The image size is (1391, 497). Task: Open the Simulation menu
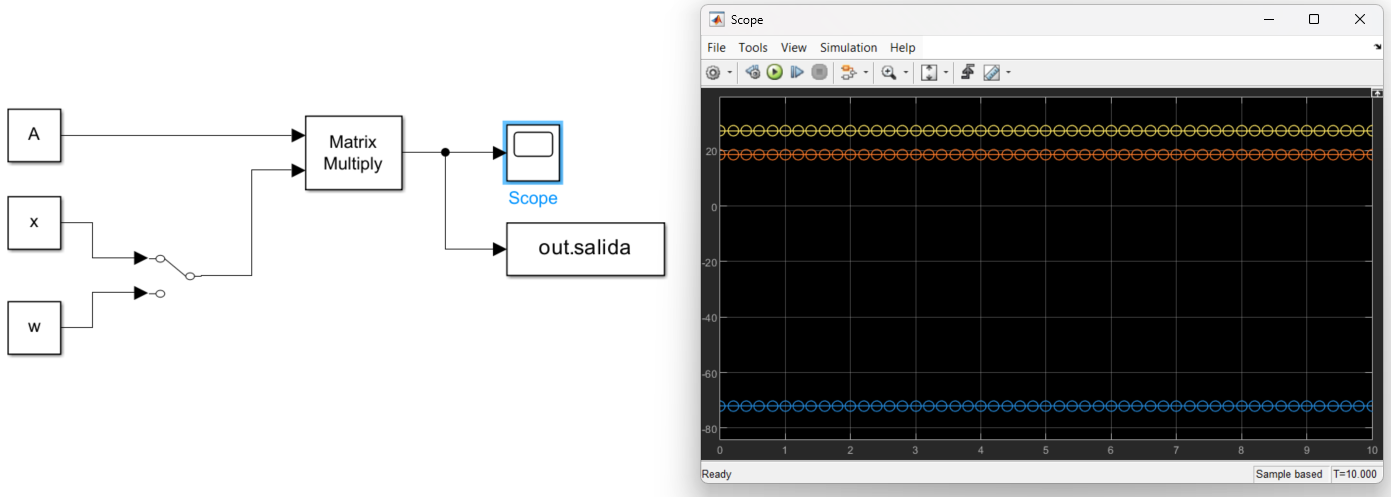pyautogui.click(x=848, y=48)
